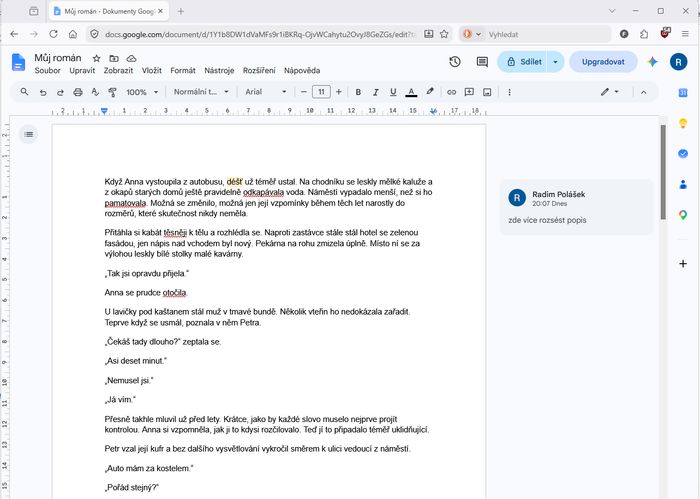This screenshot has width=700, height=499.
Task: Open editing mode pencil dropdown
Action: [x=609, y=92]
